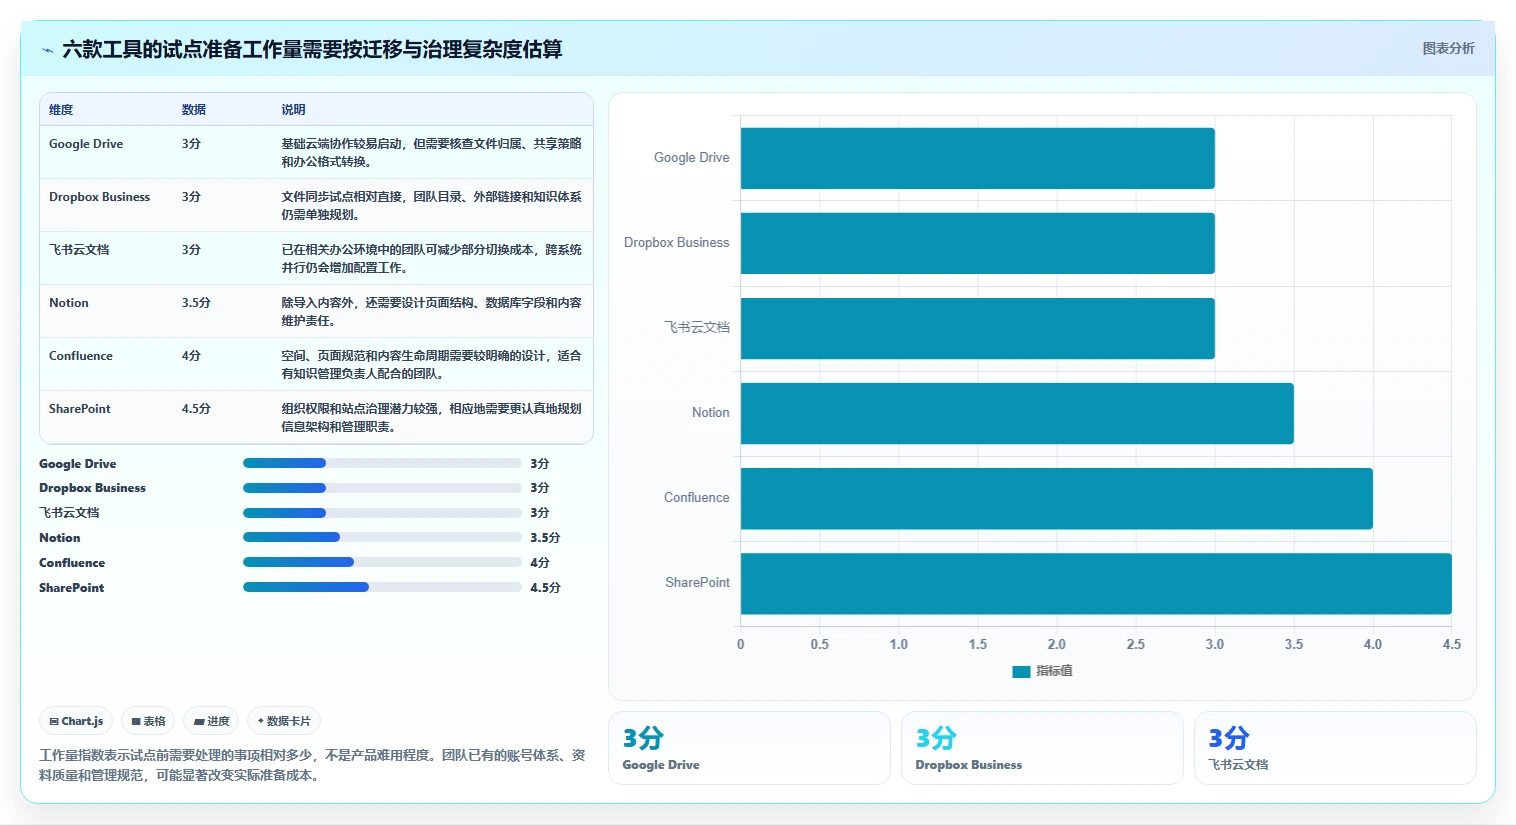Viewport: 1516px width, 825px height.
Task: Click the main title 六款工具的试点准备工作量
Action: (312, 49)
